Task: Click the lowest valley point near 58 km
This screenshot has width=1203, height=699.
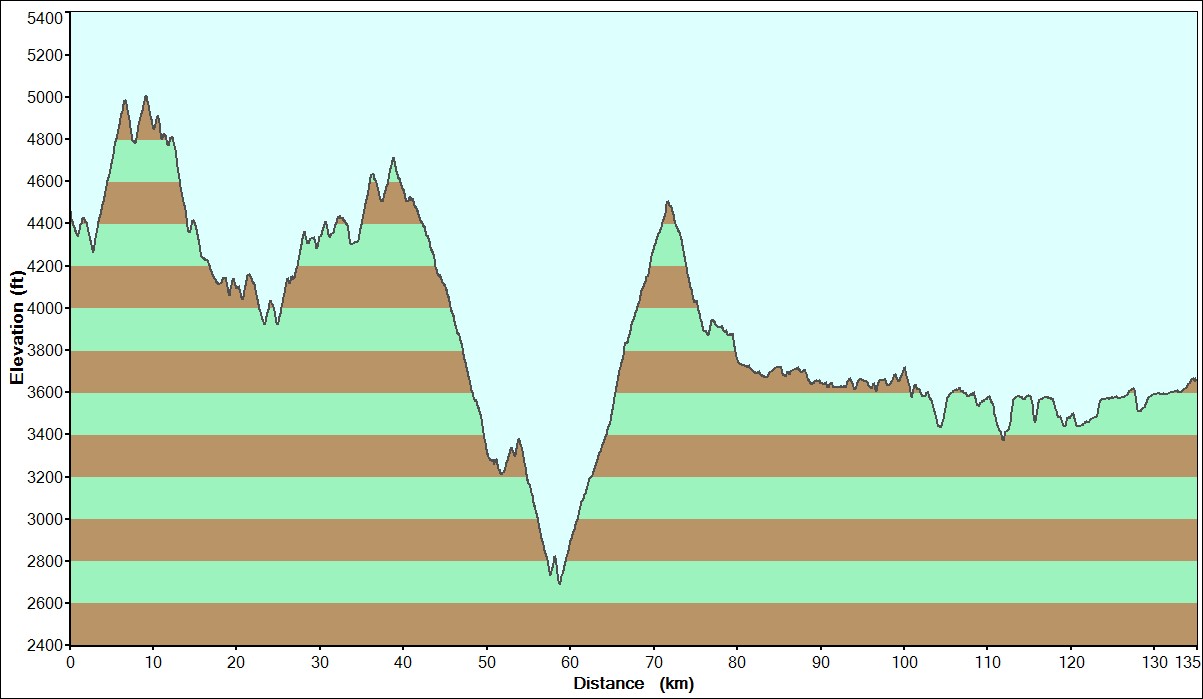Action: click(559, 583)
